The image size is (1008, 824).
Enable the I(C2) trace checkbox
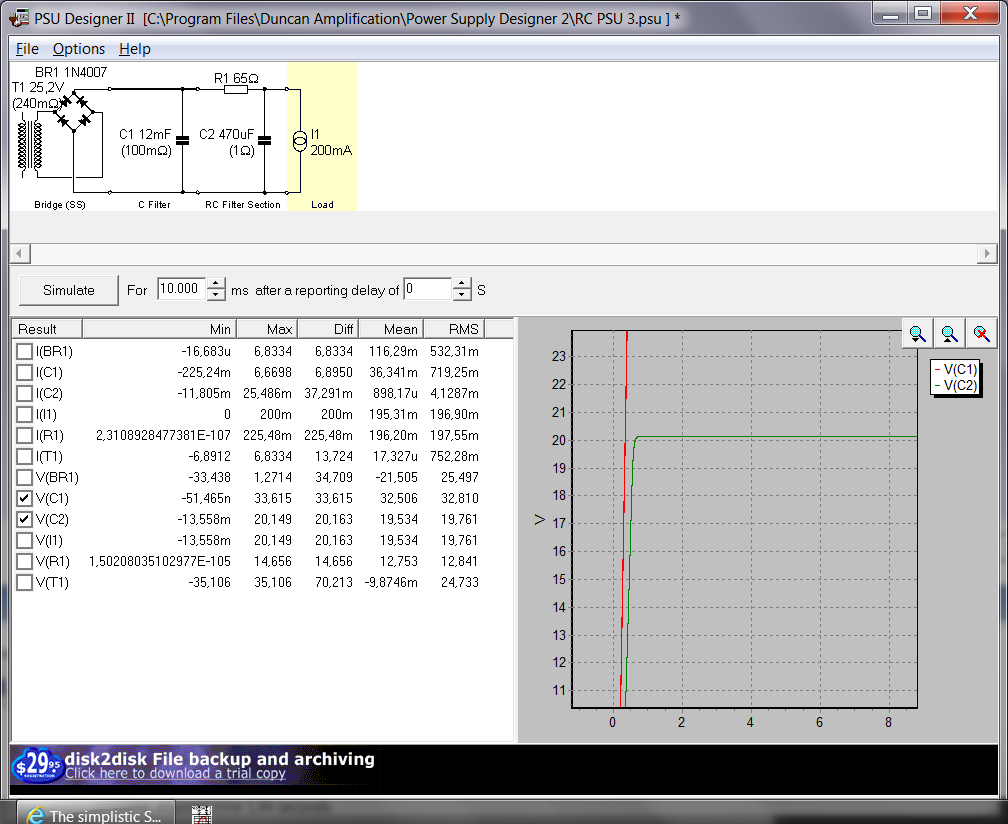tap(24, 393)
